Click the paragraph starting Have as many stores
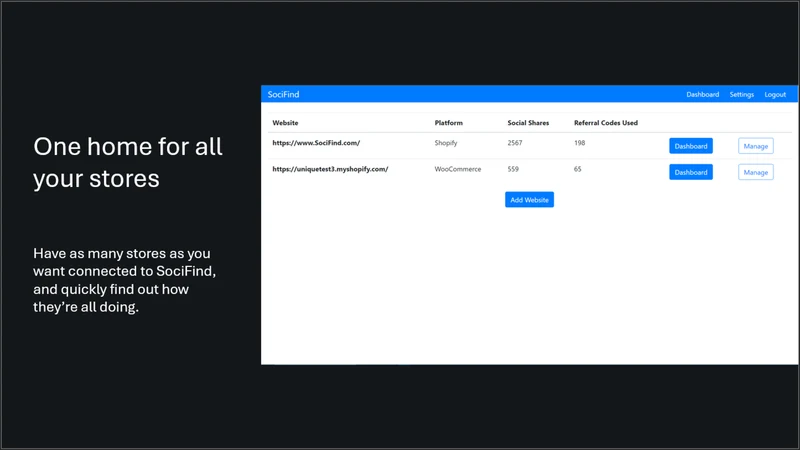The image size is (800, 450). (x=124, y=280)
